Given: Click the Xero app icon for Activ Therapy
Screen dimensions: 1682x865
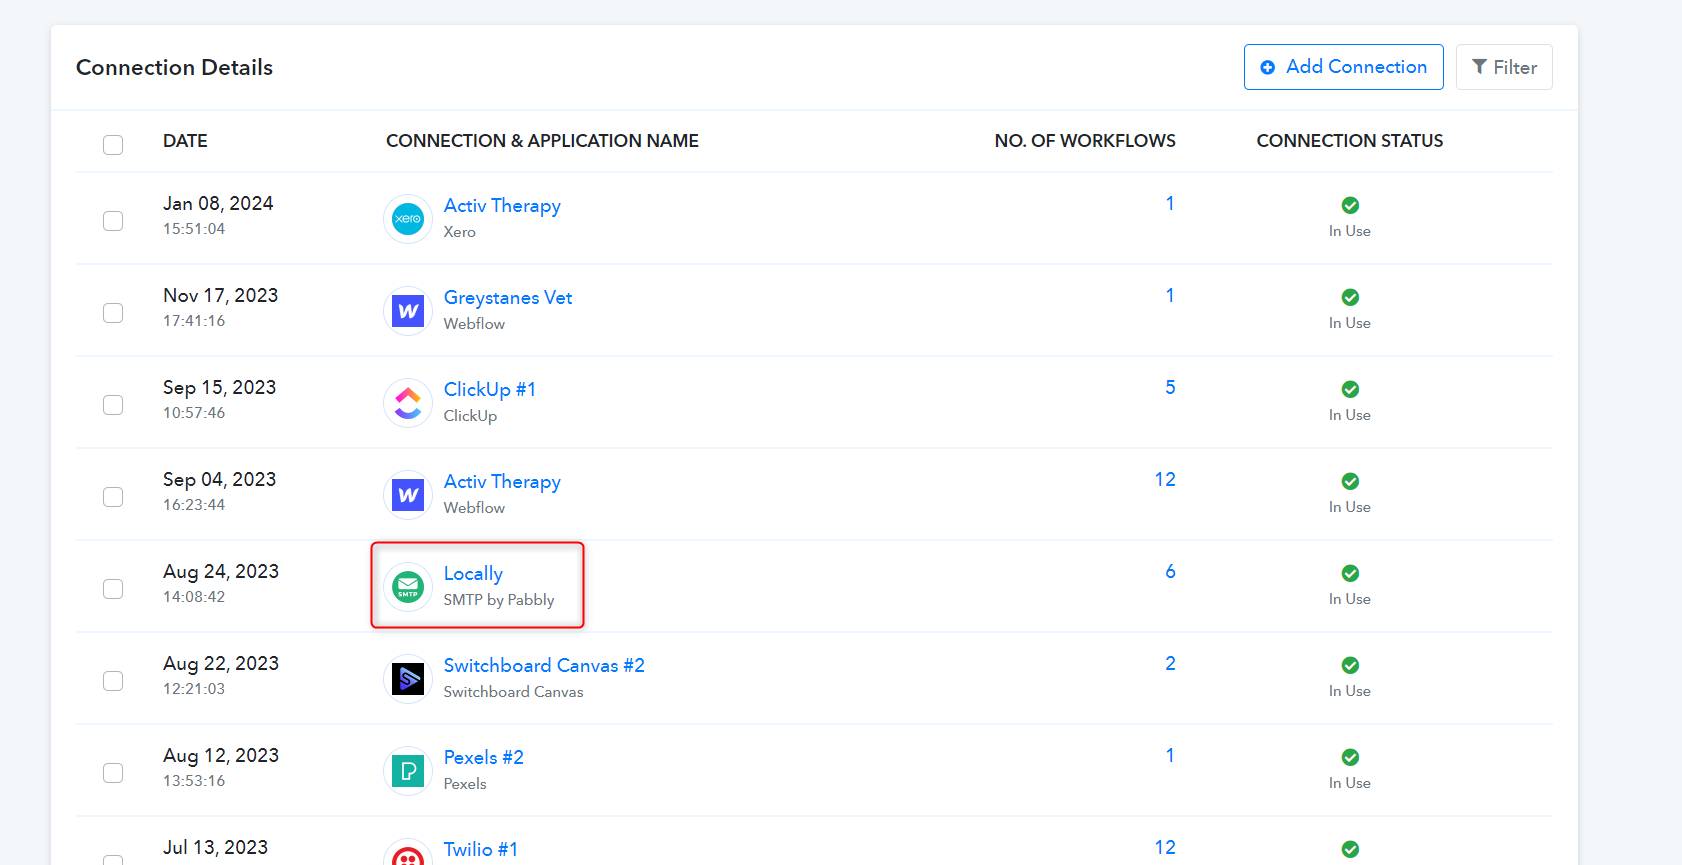Looking at the screenshot, I should [x=408, y=219].
